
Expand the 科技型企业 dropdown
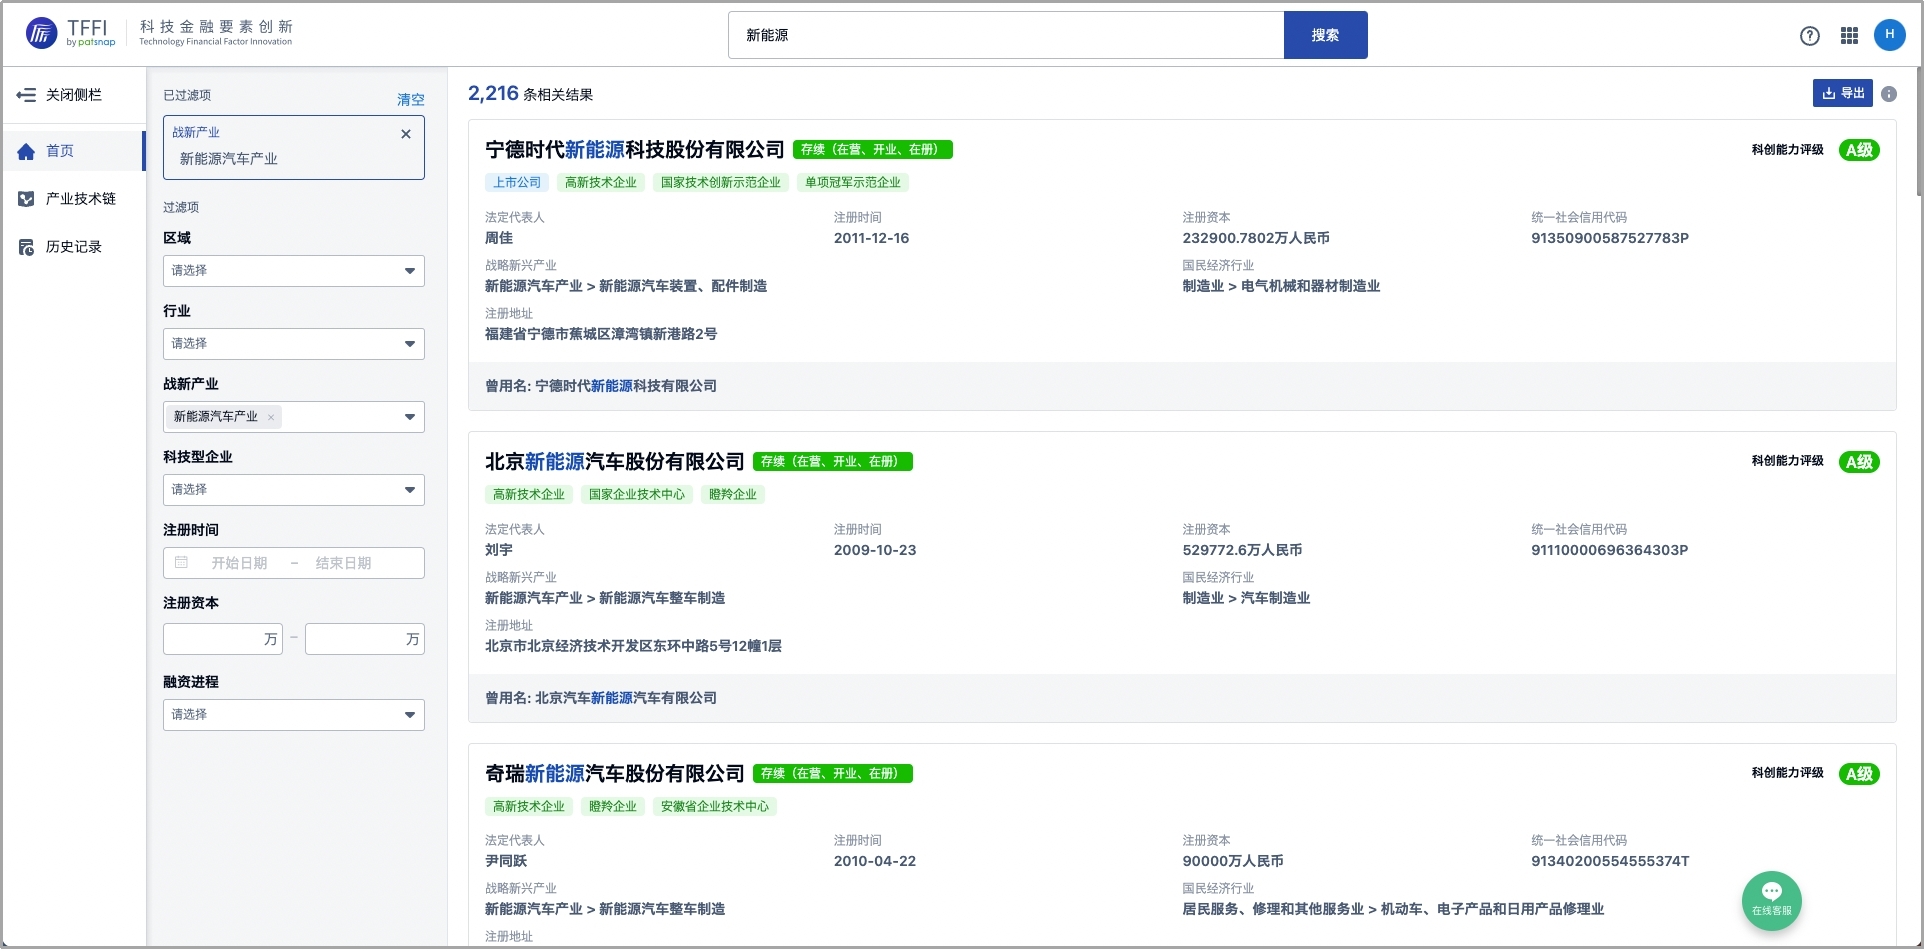293,490
